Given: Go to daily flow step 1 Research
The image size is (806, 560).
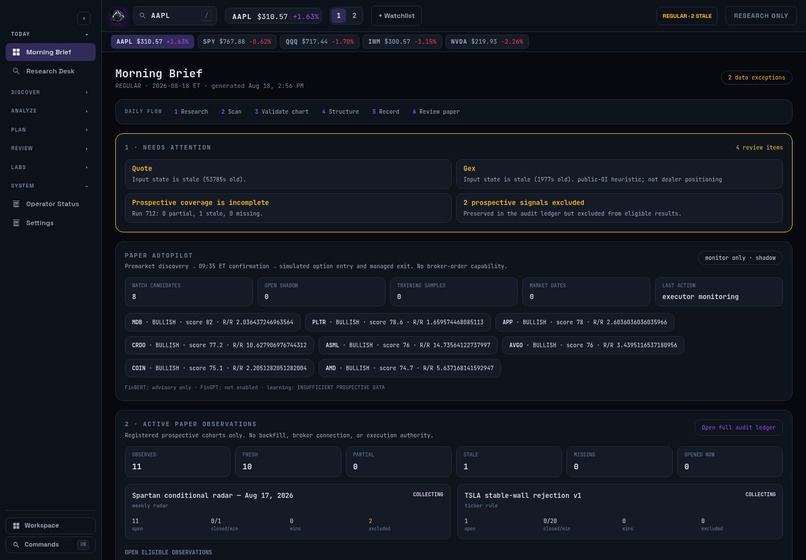Looking at the screenshot, I should [191, 112].
